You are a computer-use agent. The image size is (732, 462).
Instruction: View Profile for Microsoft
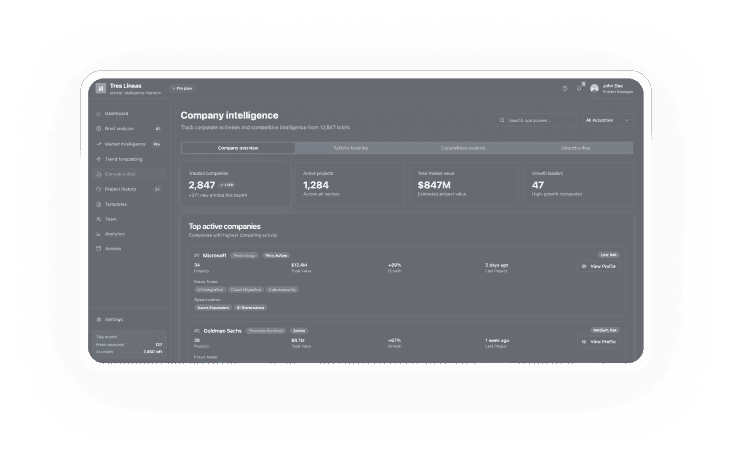tap(598, 266)
